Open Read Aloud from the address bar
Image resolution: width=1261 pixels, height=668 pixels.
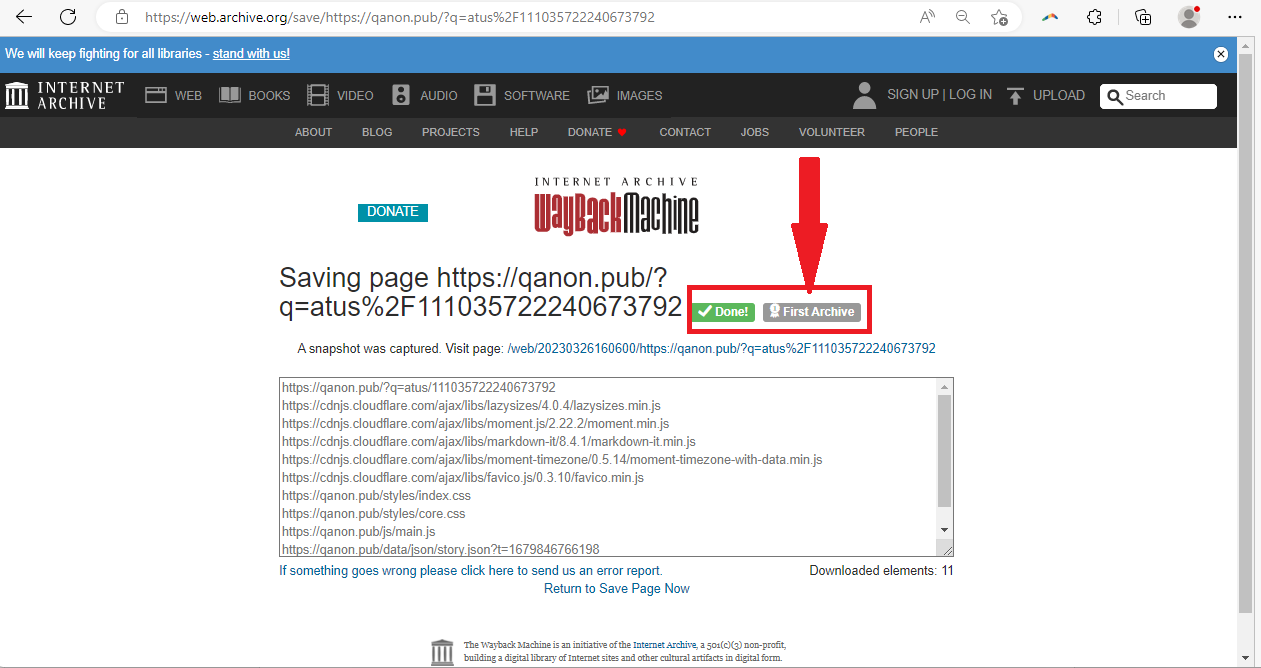pos(927,17)
